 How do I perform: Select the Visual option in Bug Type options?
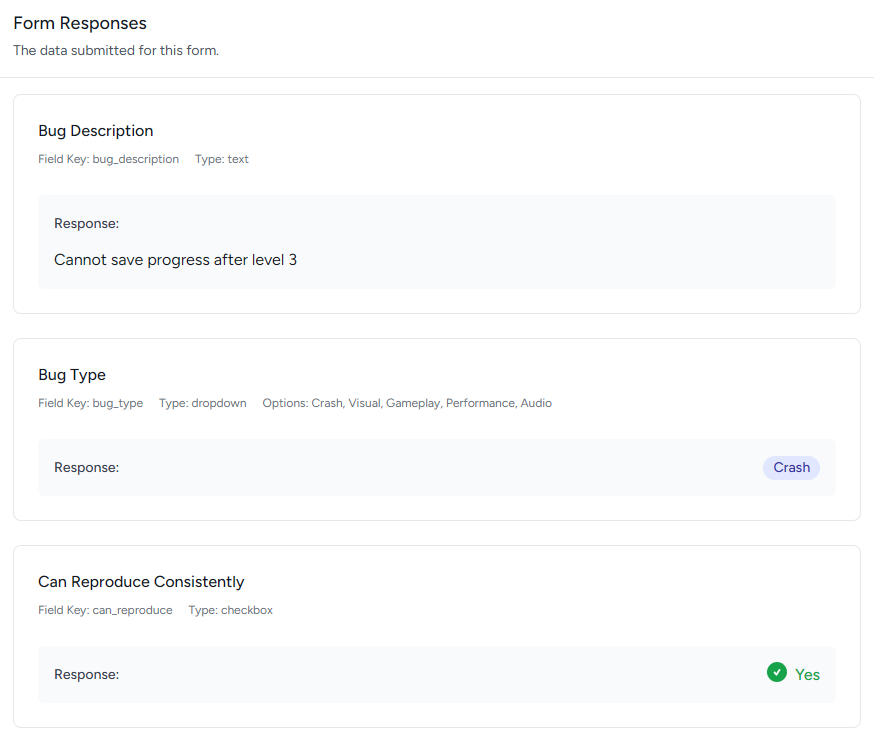click(x=365, y=403)
